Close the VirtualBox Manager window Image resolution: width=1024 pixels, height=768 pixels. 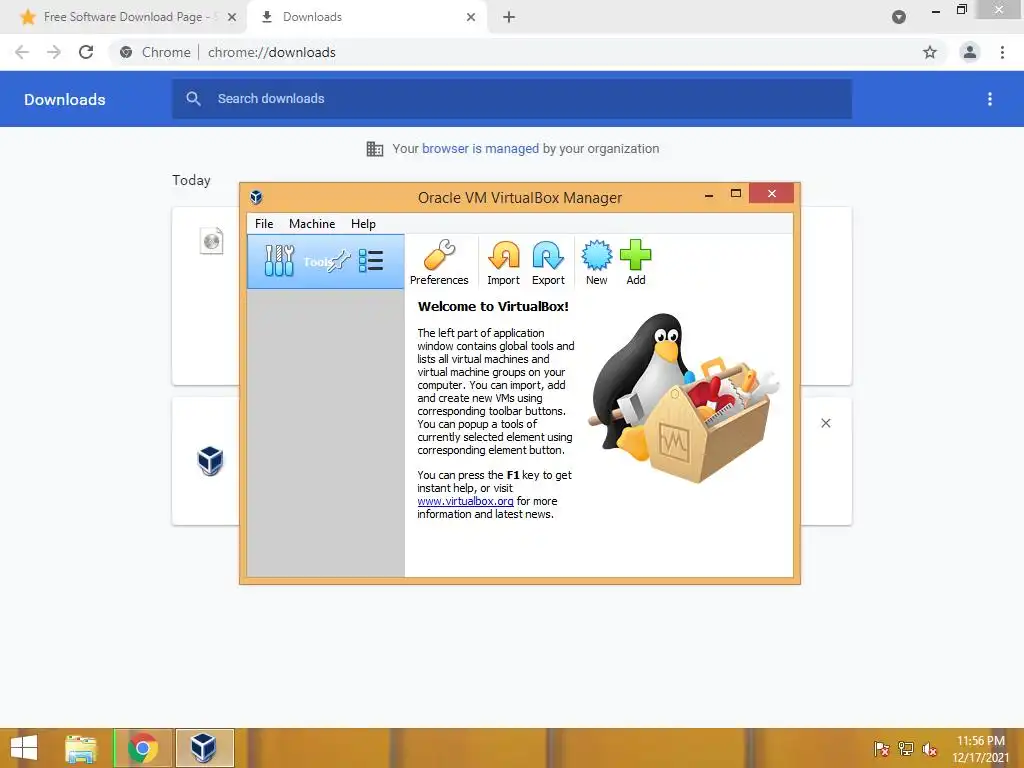(x=771, y=193)
